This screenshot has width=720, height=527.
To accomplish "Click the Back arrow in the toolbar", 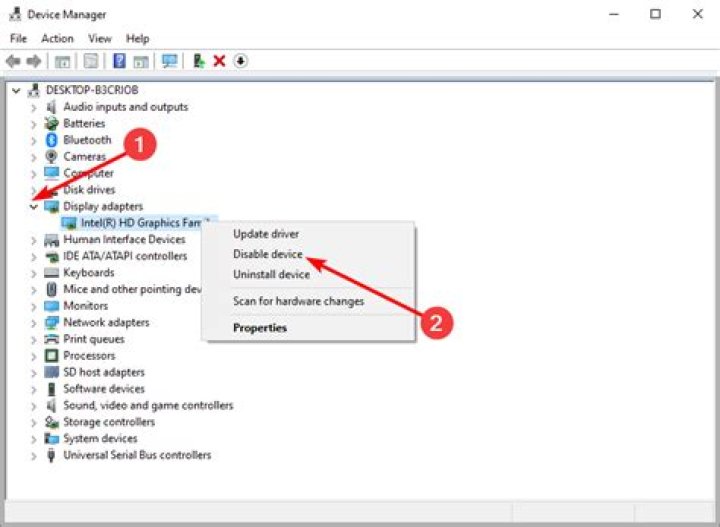I will point(13,61).
